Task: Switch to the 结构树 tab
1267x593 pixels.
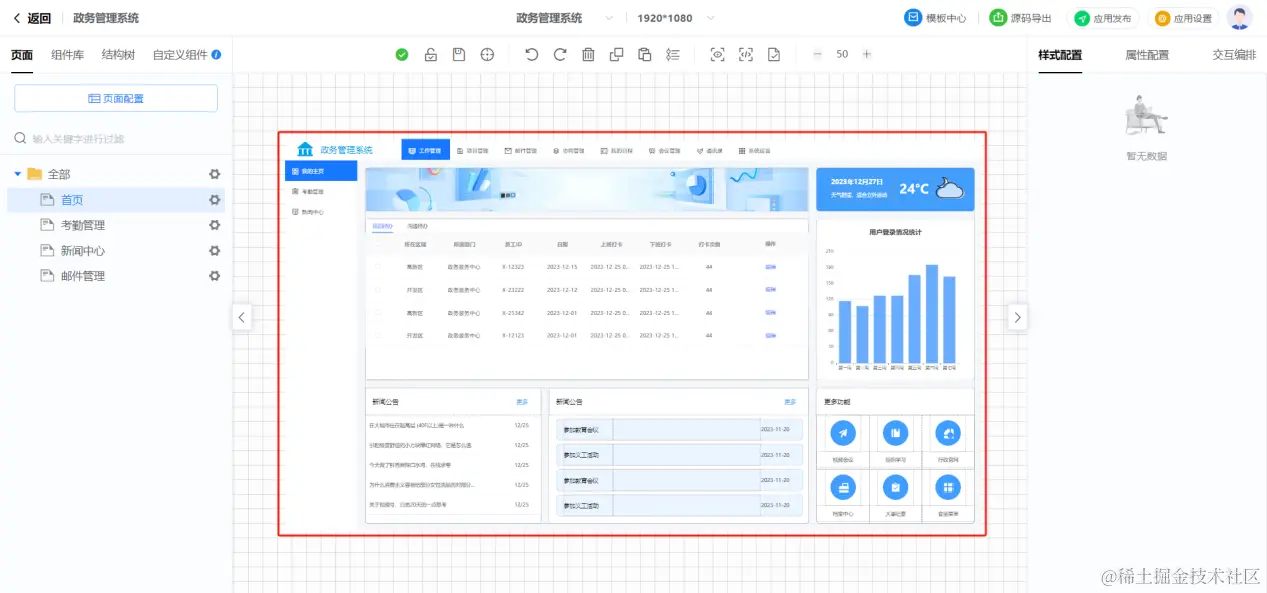Action: 118,55
